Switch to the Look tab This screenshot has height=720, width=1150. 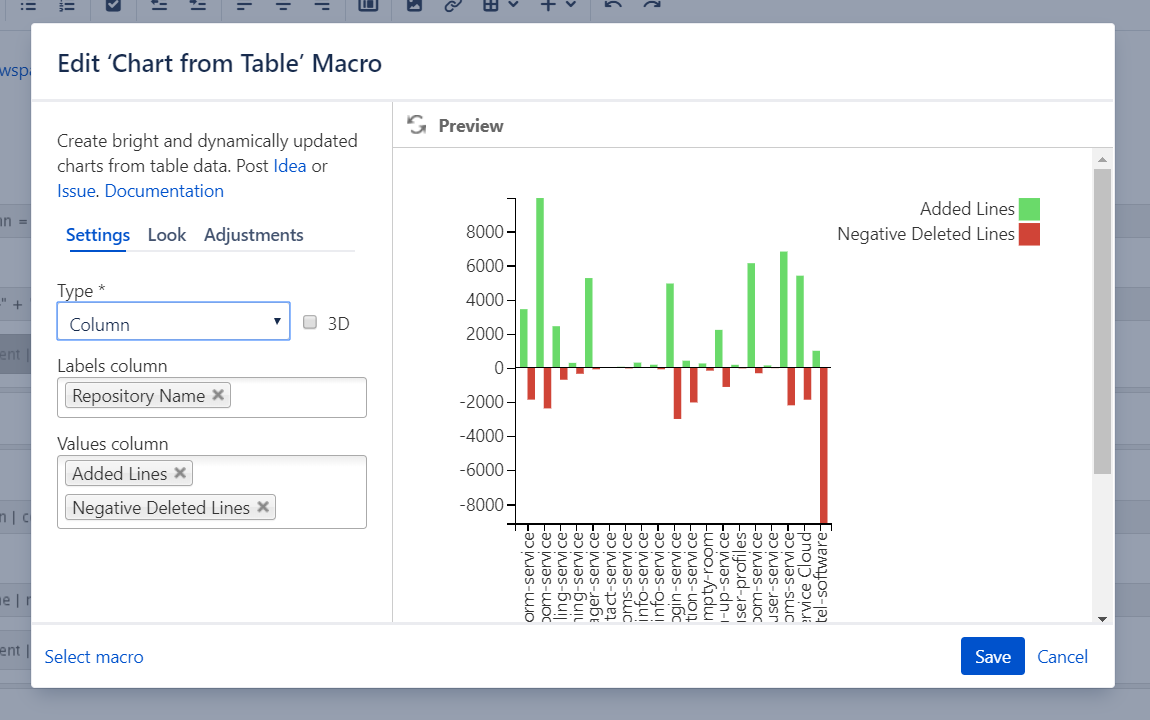[166, 235]
